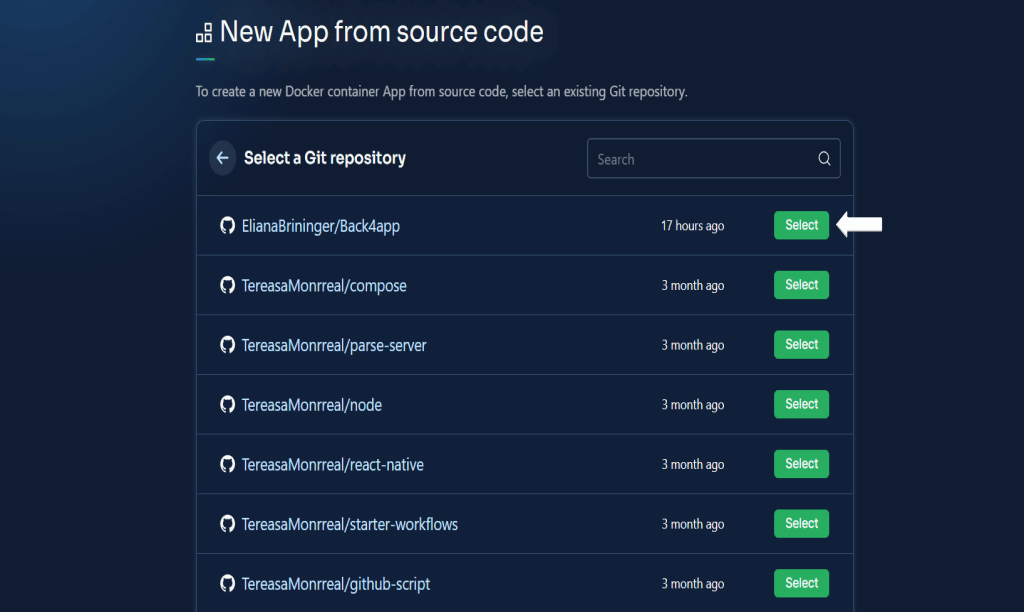Click the TereasaMonrreal/node repository name
This screenshot has height=612, width=1024.
pyautogui.click(x=312, y=405)
